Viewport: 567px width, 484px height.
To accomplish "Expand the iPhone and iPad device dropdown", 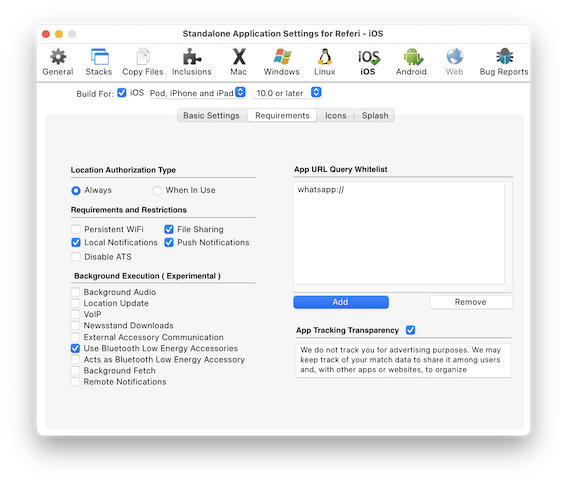I will (198, 93).
